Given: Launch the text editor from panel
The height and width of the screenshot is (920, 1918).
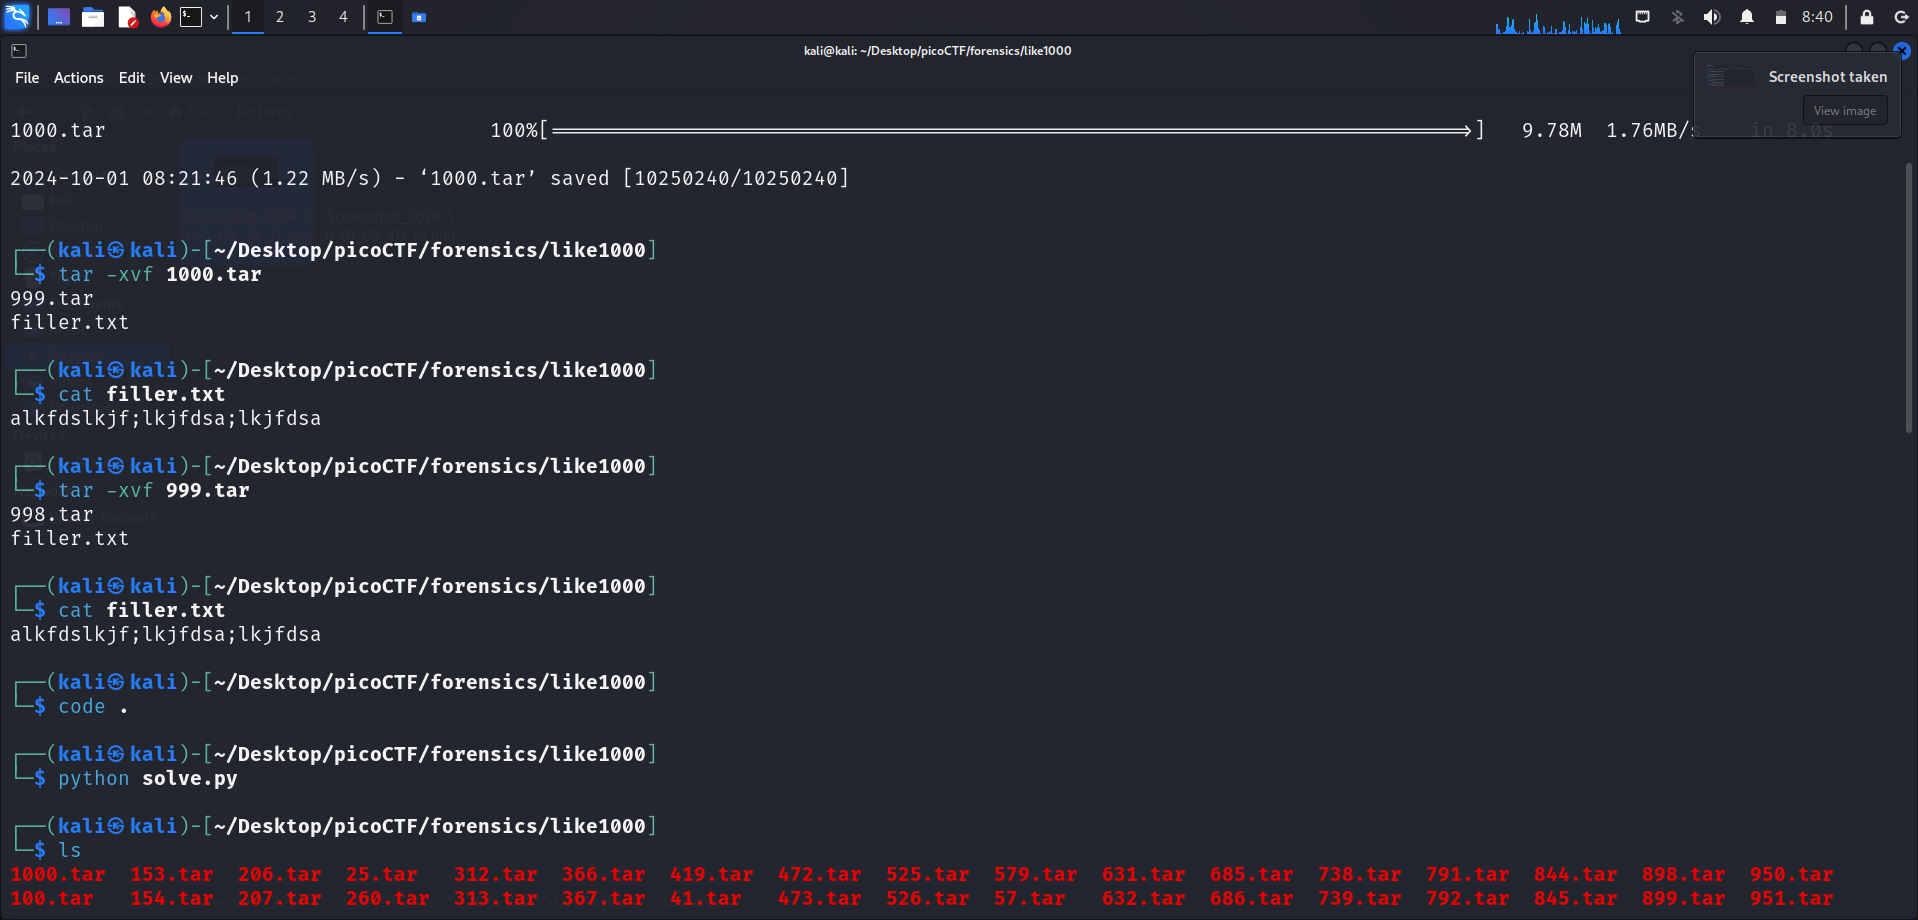Looking at the screenshot, I should tap(127, 17).
